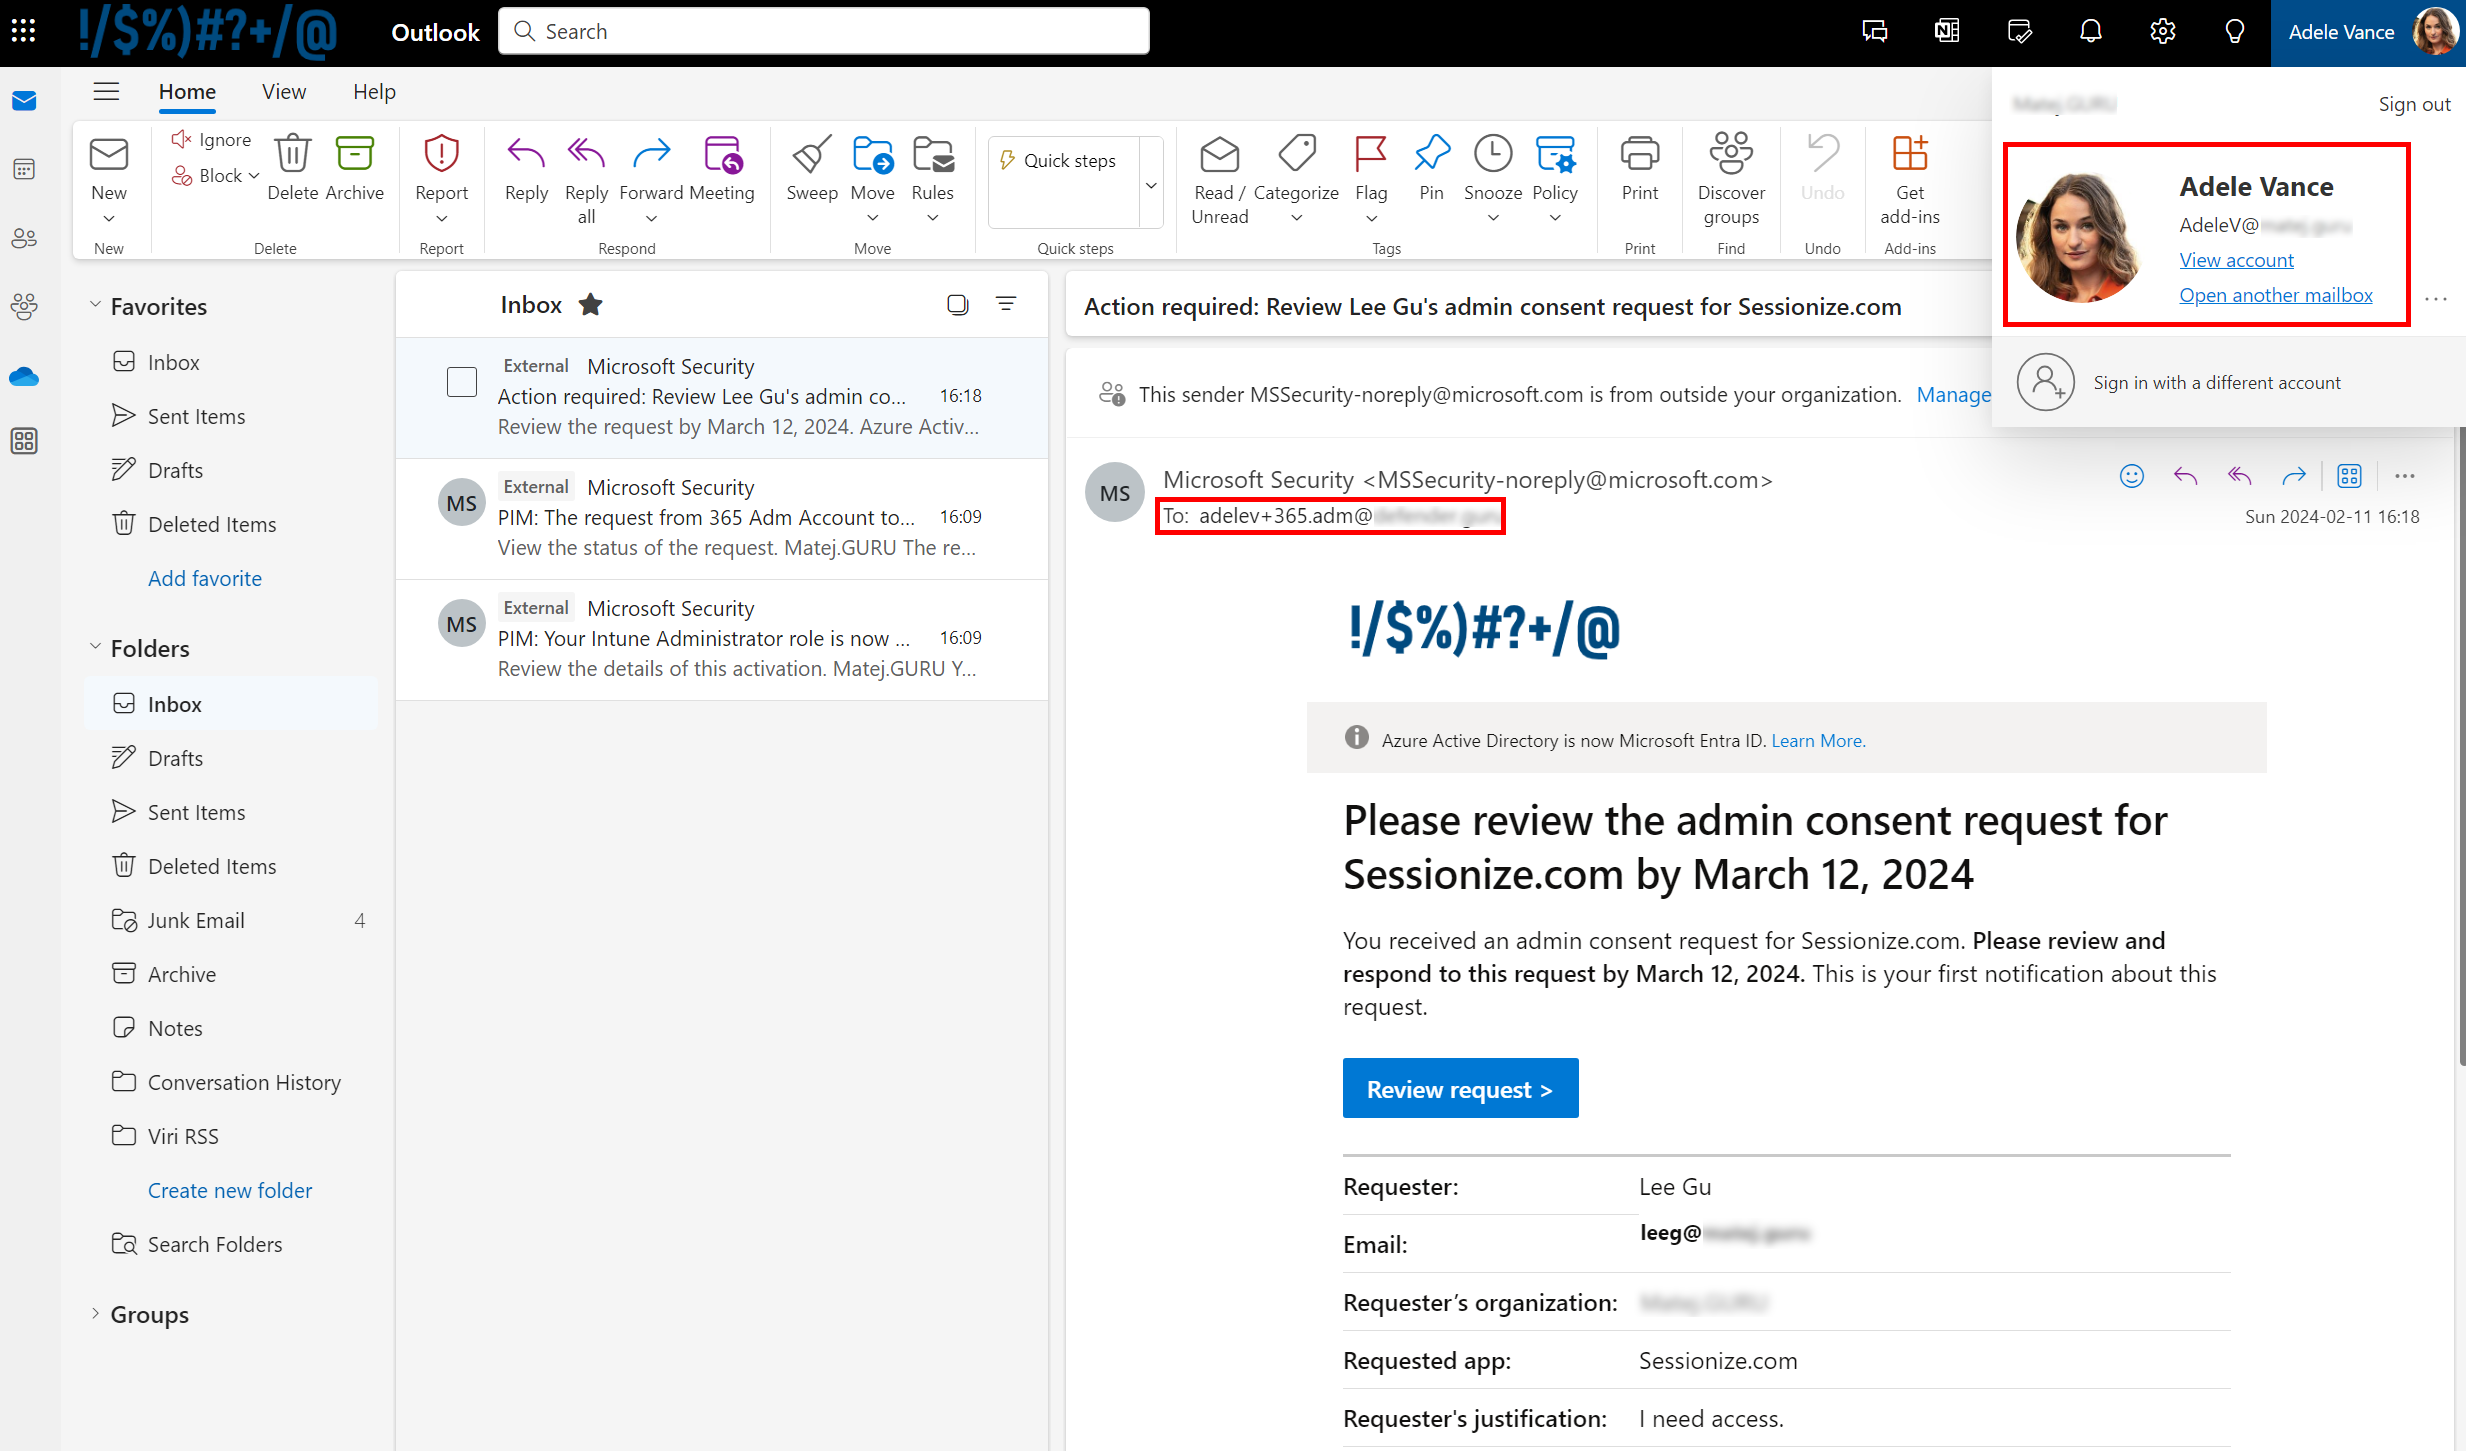The height and width of the screenshot is (1451, 2466).
Task: Open the Quick steps dropdown
Action: [1151, 183]
